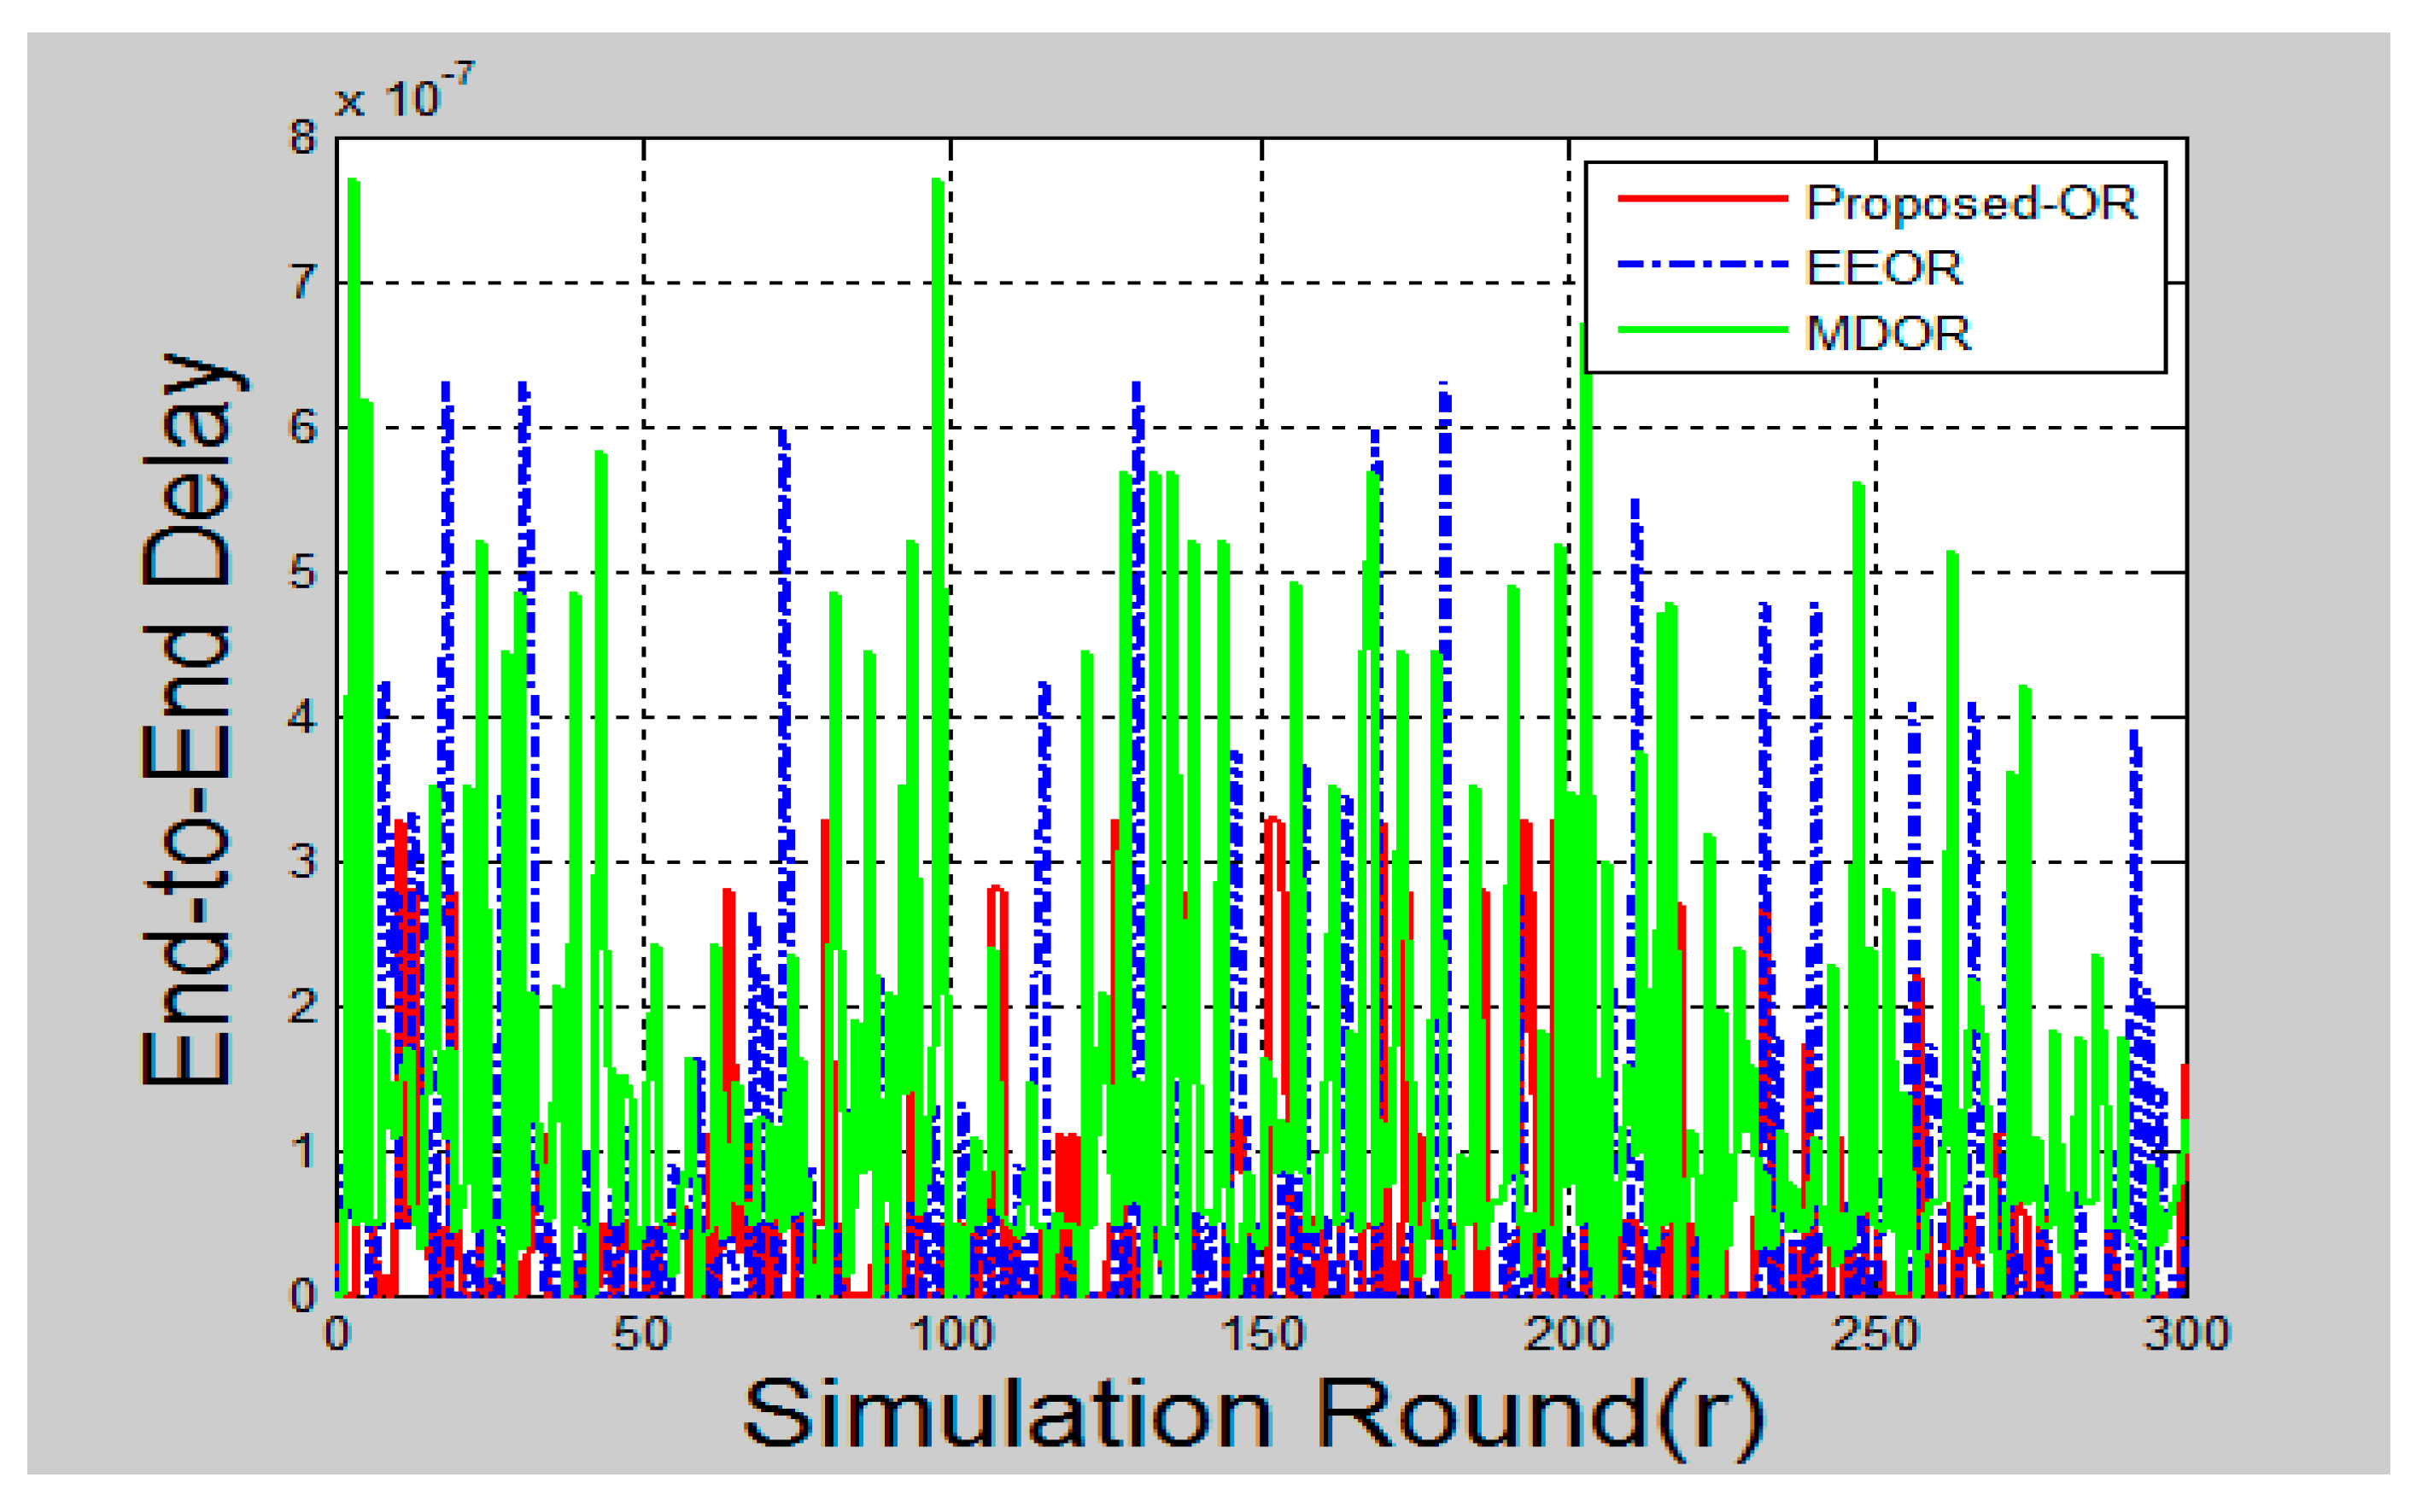Click the EEOR legend label

[x=1884, y=268]
